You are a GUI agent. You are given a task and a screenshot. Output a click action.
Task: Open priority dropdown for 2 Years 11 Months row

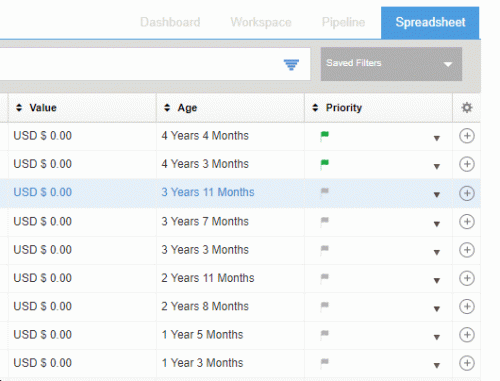pos(437,281)
